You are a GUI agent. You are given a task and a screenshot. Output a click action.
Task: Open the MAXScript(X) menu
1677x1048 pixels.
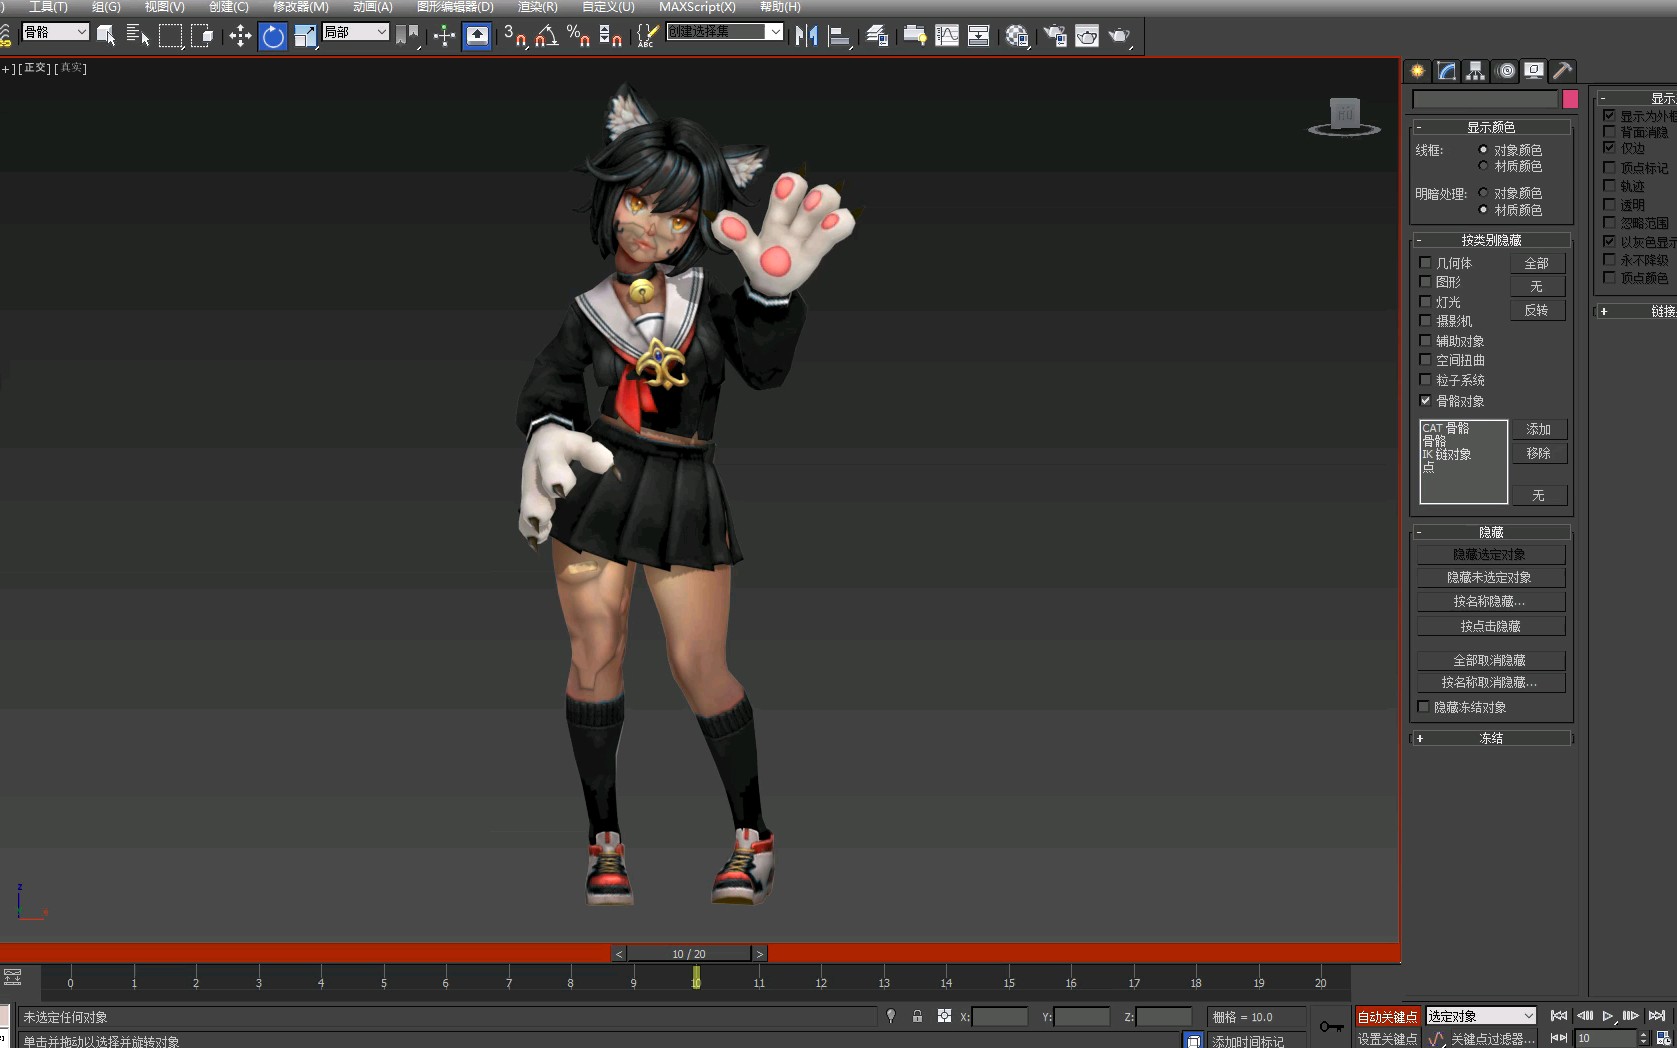click(697, 7)
